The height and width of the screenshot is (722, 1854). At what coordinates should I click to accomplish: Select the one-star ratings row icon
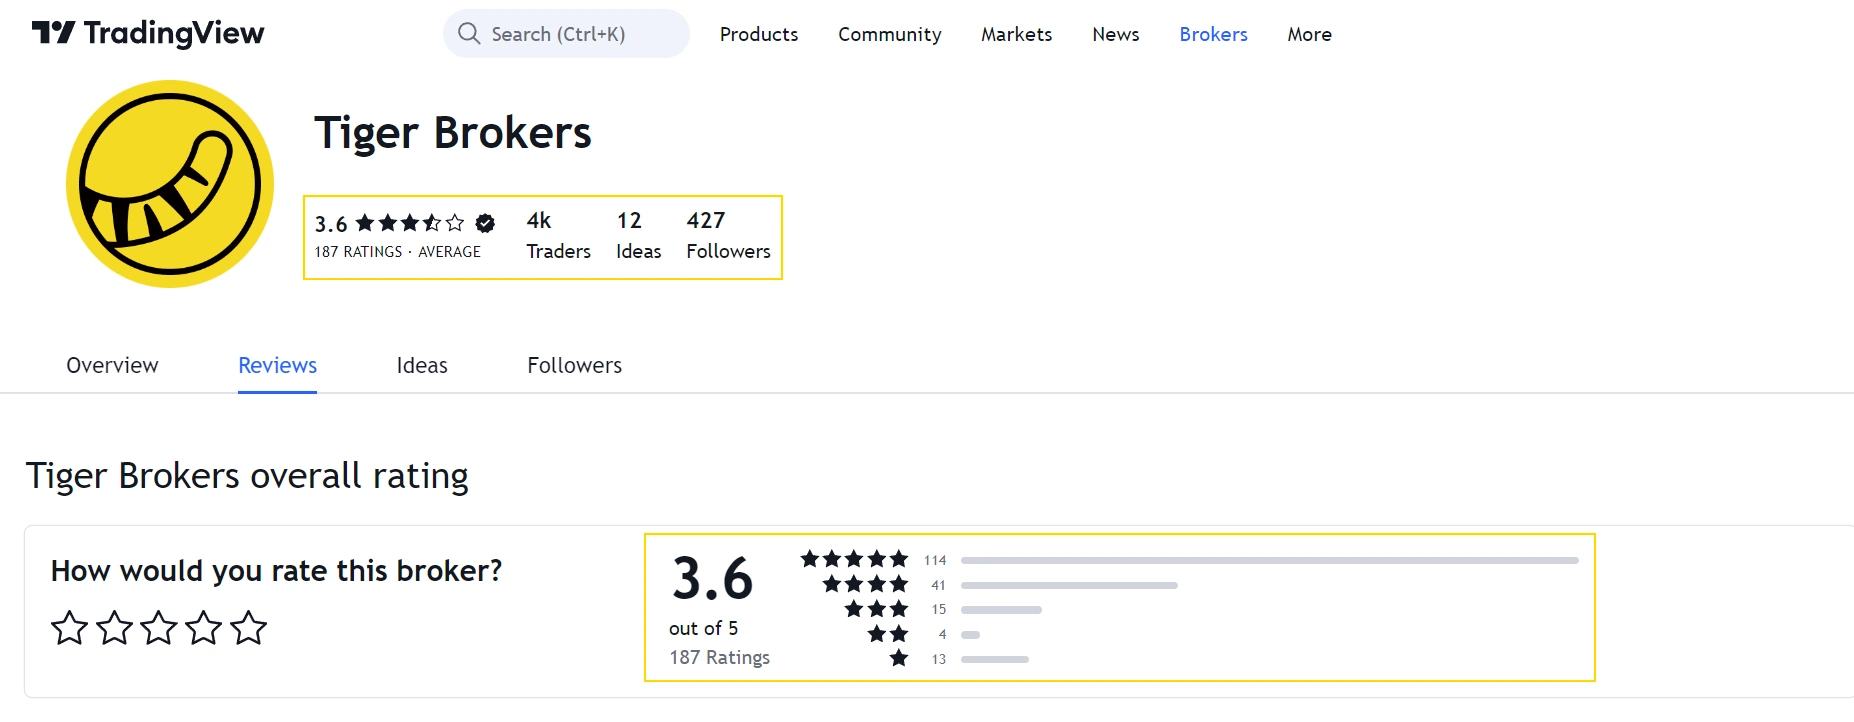pos(899,658)
